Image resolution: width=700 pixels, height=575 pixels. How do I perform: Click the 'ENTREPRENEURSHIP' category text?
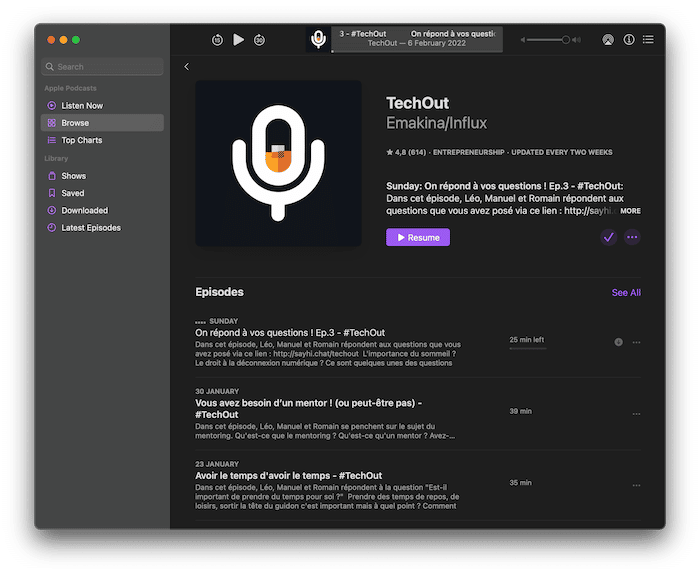tap(468, 152)
